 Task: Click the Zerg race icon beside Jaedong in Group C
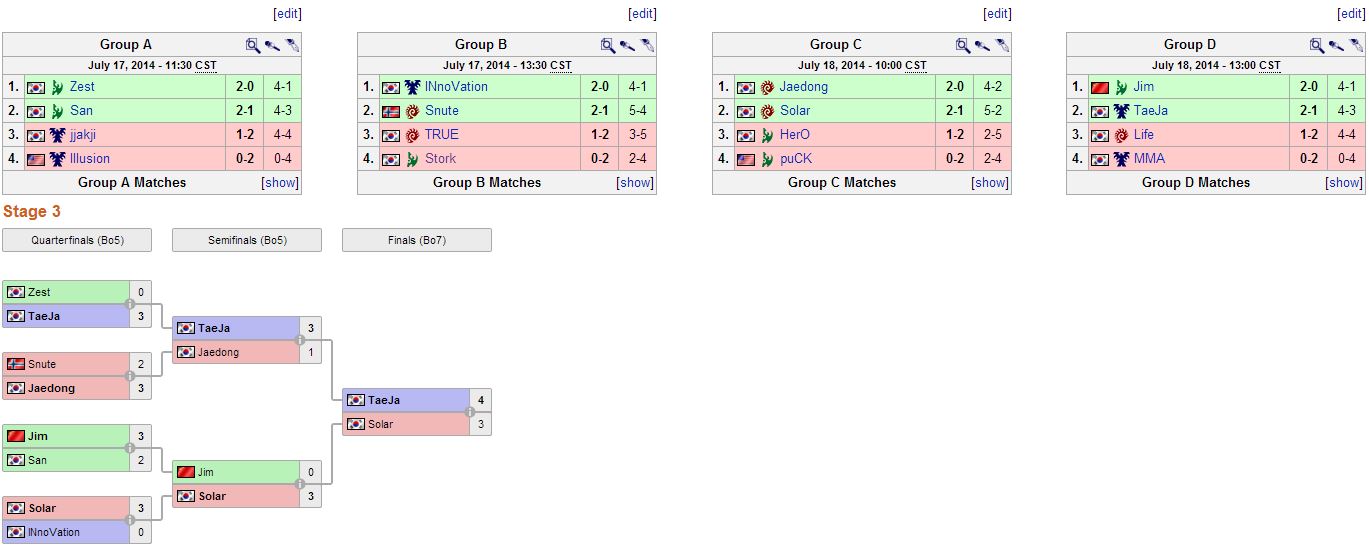(767, 87)
